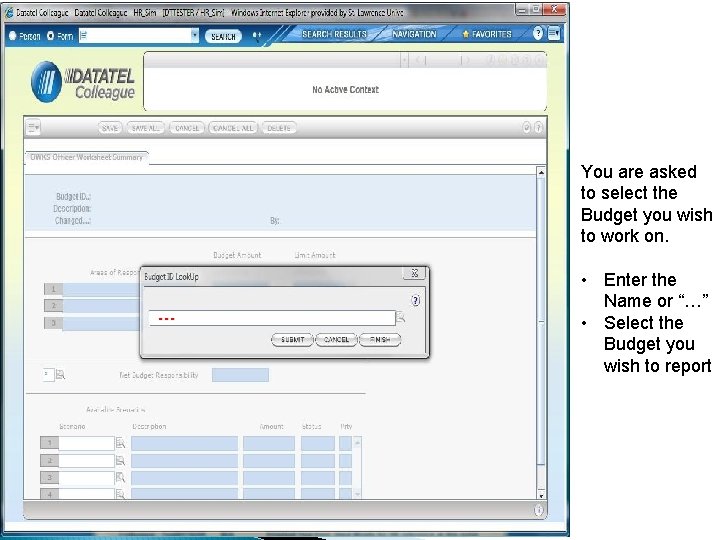This screenshot has width=720, height=540.
Task: Click Scenario row 2 input field
Action: click(x=86, y=461)
